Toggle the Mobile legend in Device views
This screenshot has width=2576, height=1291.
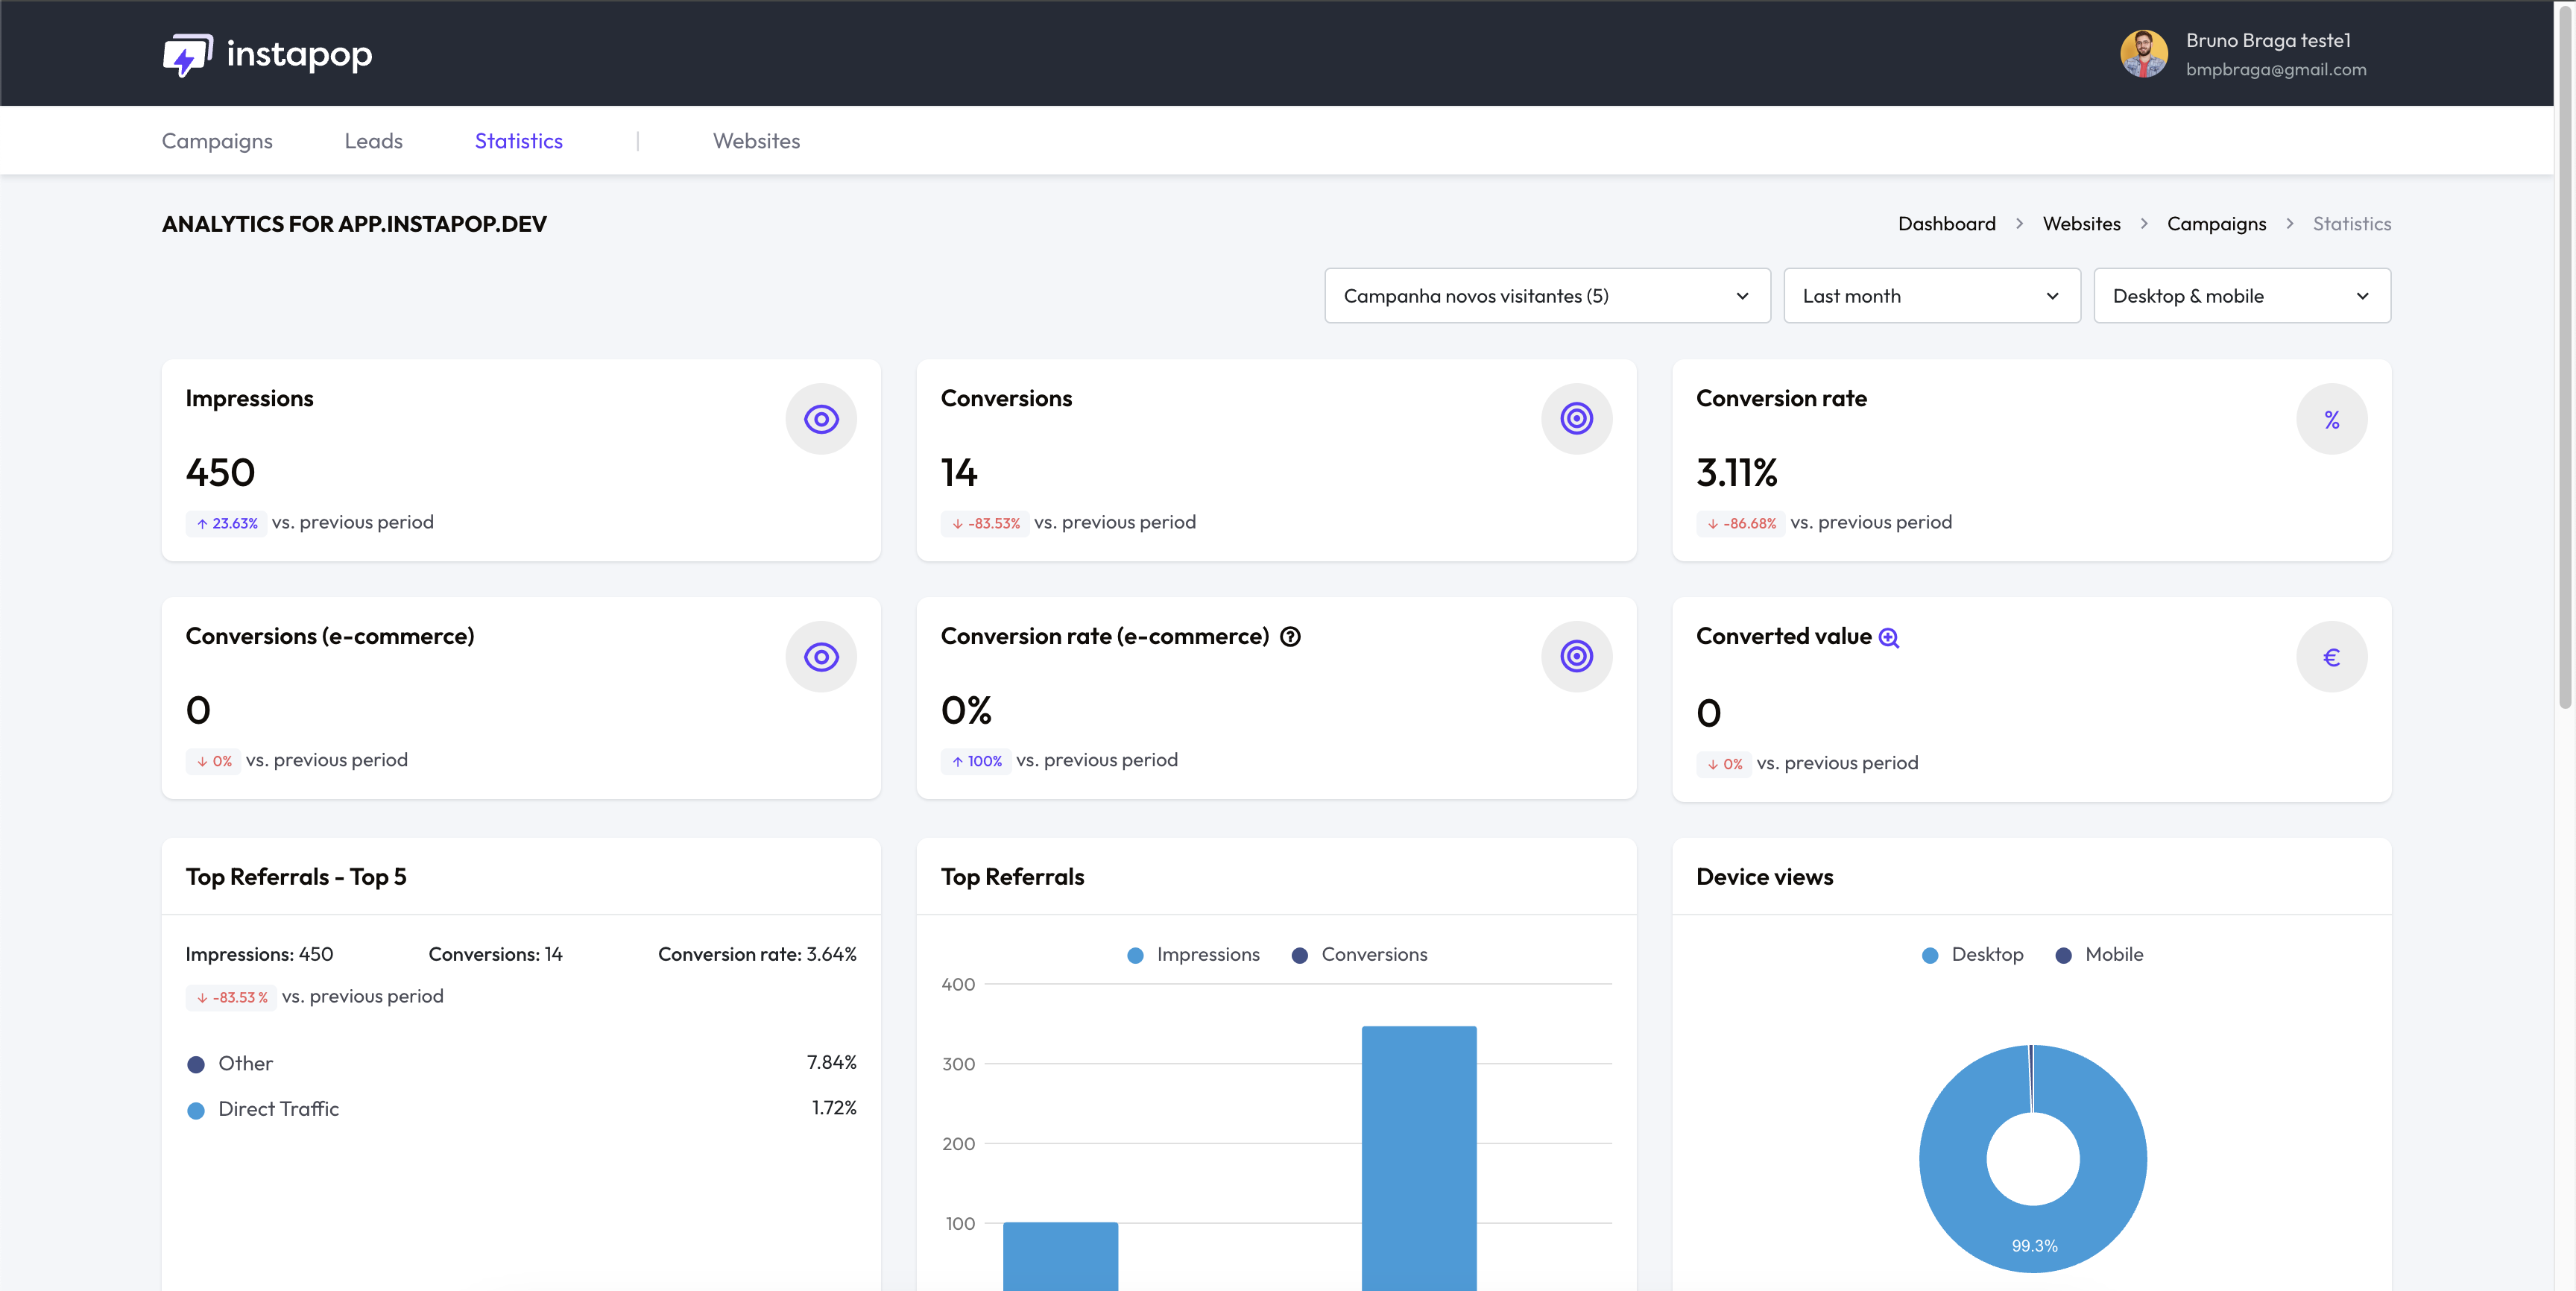[x=2098, y=955]
